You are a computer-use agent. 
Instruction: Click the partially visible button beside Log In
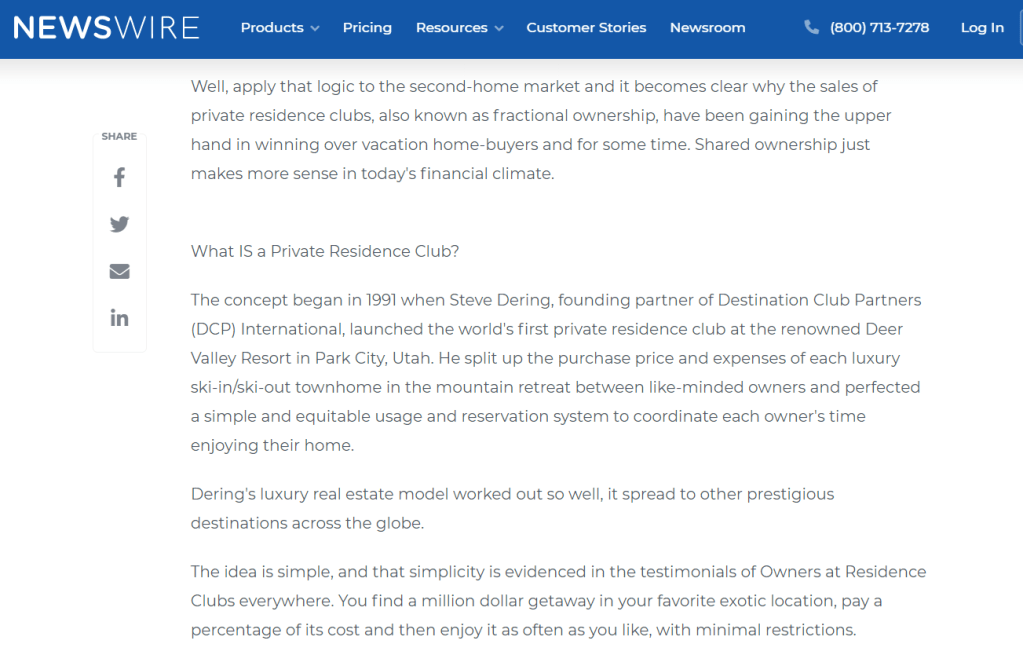pyautogui.click(x=1019, y=28)
